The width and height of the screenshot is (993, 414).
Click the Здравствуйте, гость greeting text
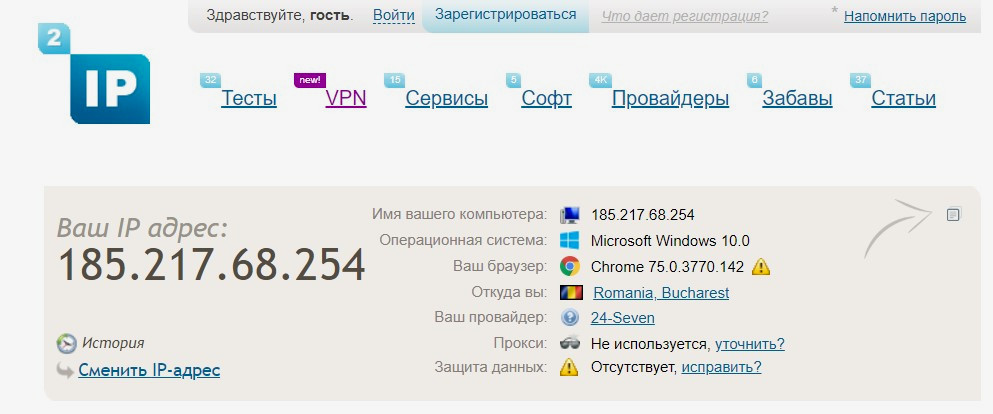pos(280,15)
